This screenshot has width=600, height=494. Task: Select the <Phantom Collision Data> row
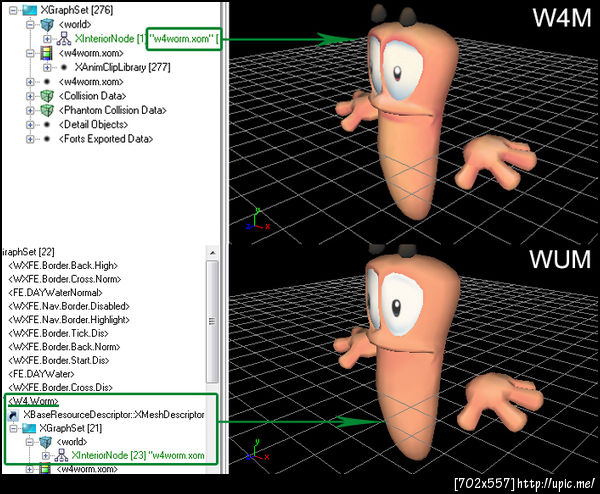click(112, 111)
